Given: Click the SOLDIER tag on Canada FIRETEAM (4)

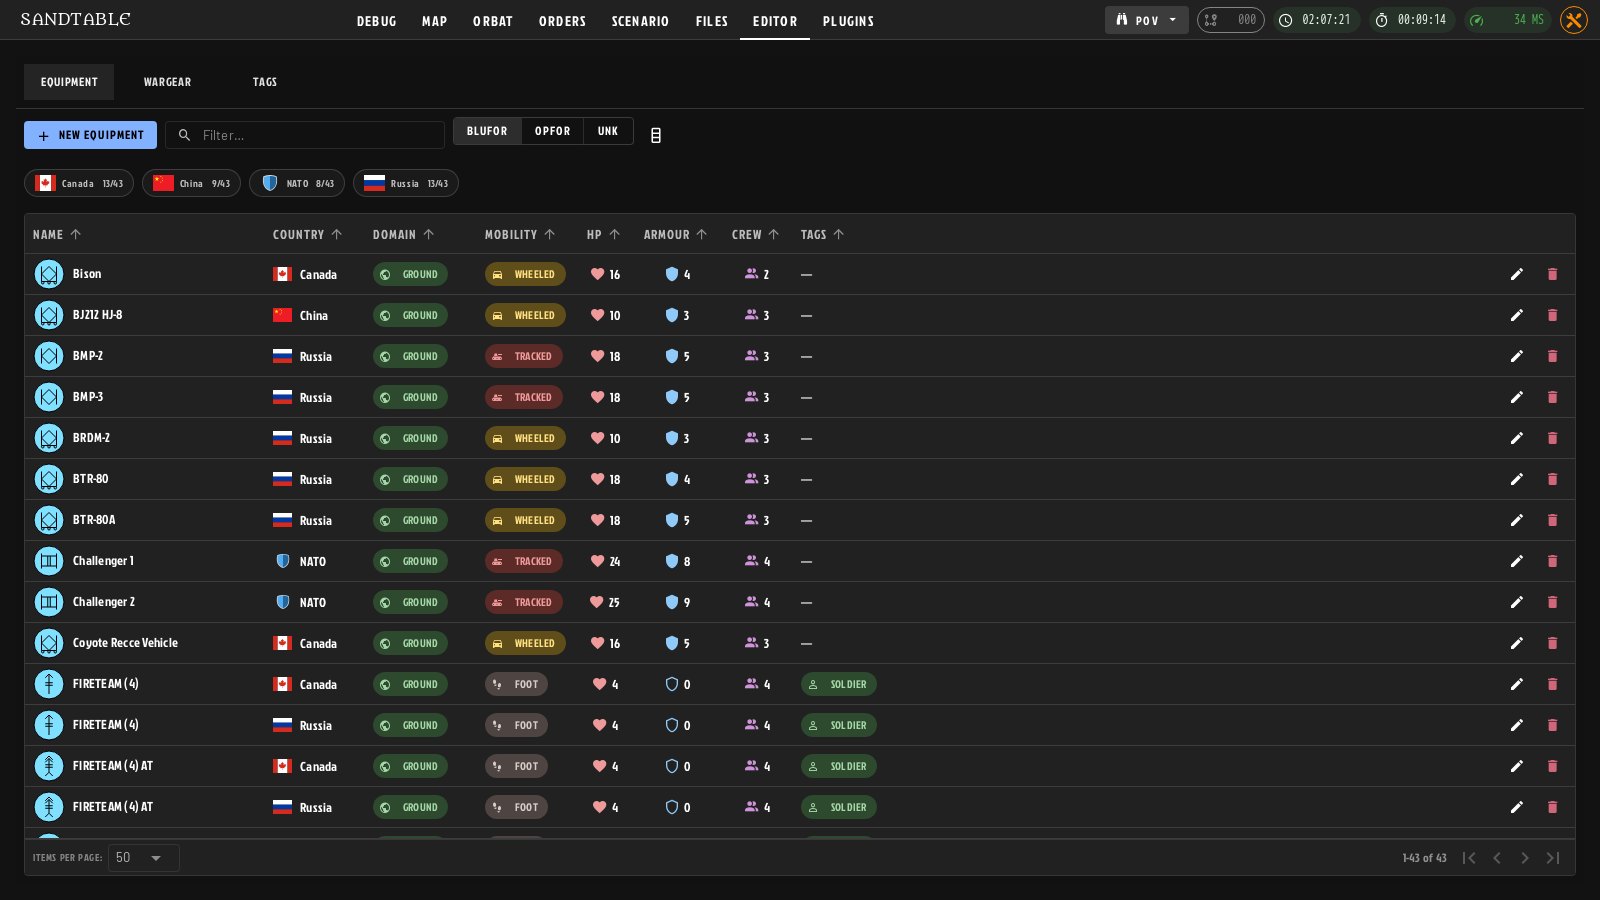Looking at the screenshot, I should [839, 684].
